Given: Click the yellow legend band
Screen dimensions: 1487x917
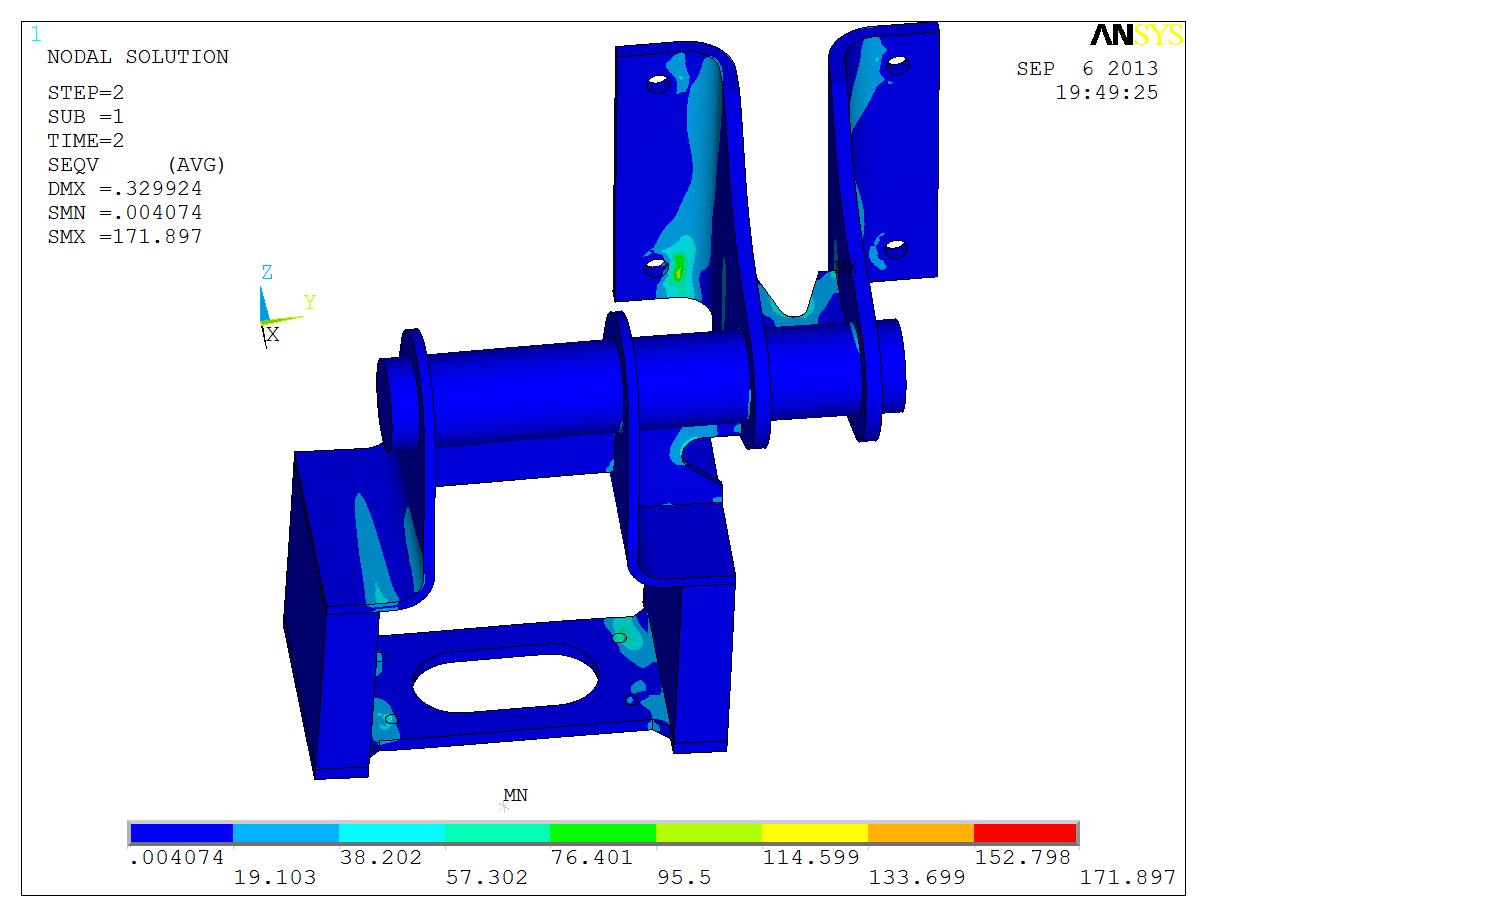Looking at the screenshot, I should [x=815, y=833].
